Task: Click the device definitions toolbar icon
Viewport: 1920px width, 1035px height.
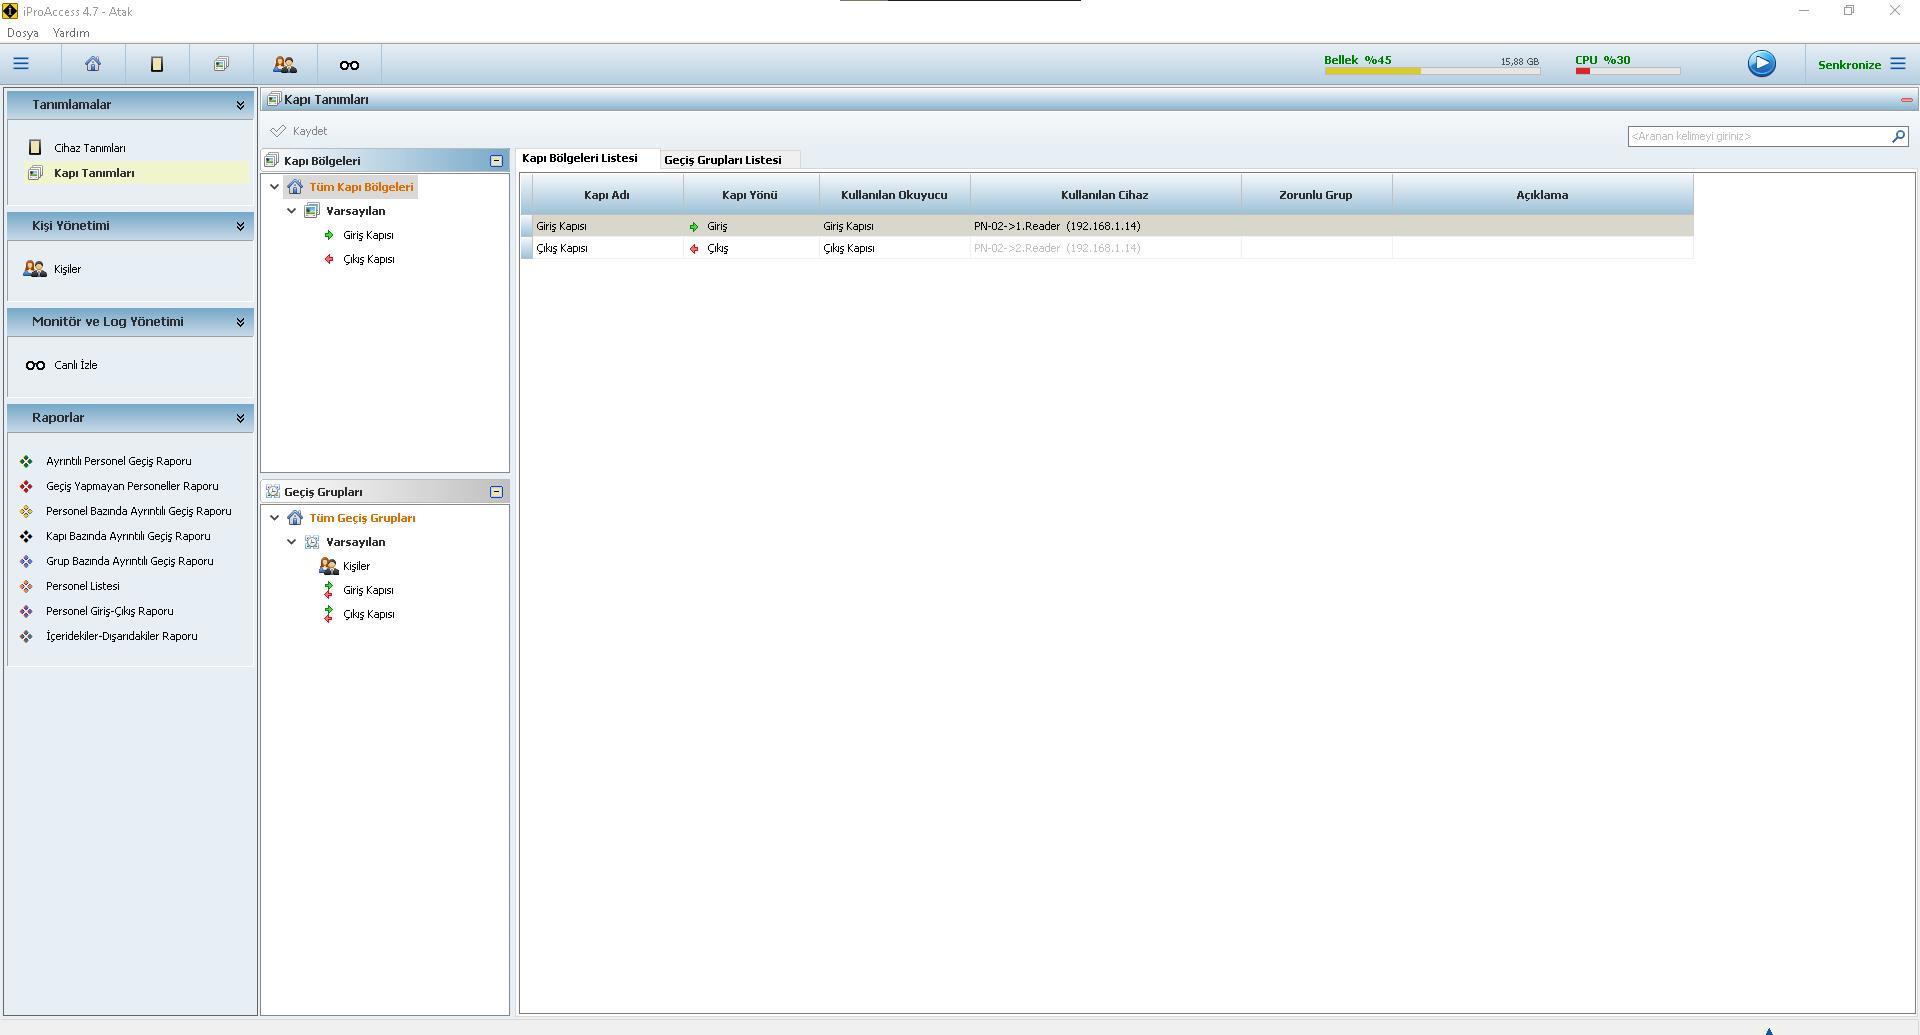Action: click(x=157, y=64)
